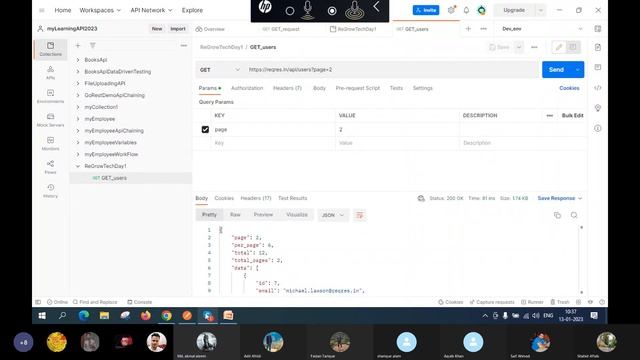Click the plus icon to create collection
This screenshot has width=640, height=360.
tap(78, 46)
